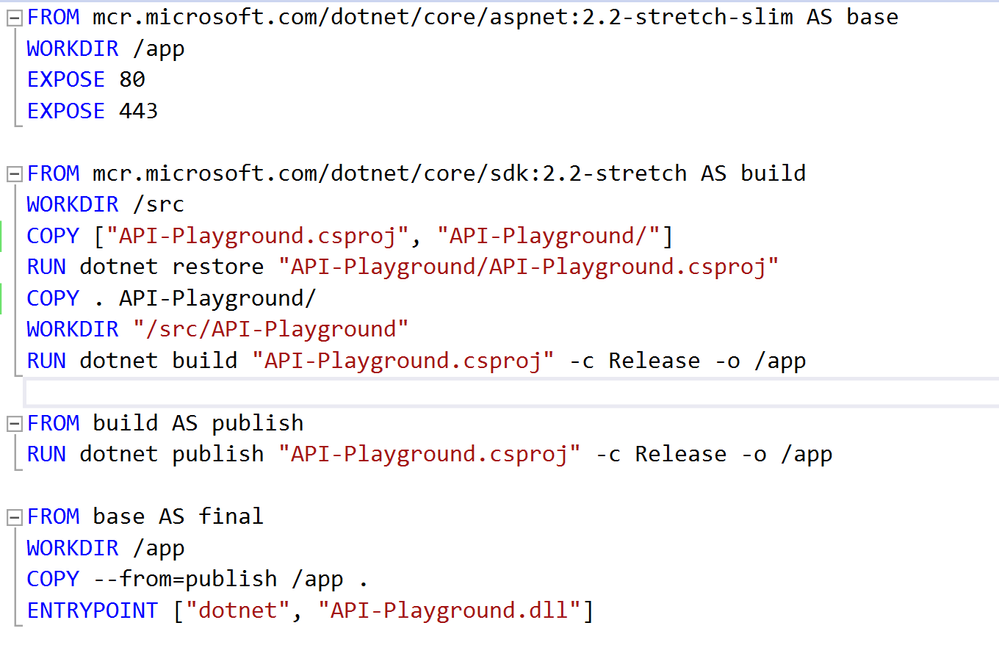Click the highlighted empty line below dotnet build
The height and width of the screenshot is (670, 999).
point(500,391)
